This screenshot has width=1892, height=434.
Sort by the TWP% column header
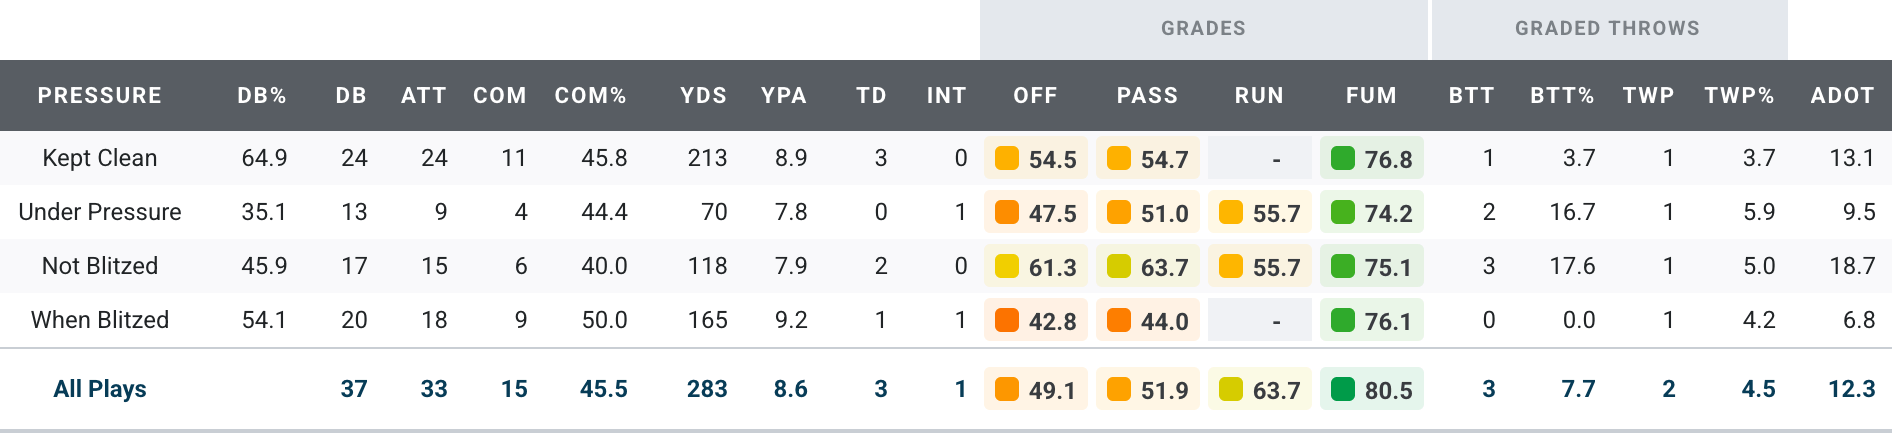tap(1739, 96)
